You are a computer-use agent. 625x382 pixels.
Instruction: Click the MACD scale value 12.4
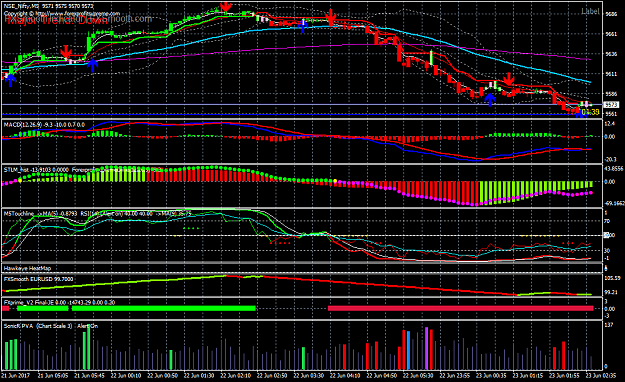(x=610, y=124)
